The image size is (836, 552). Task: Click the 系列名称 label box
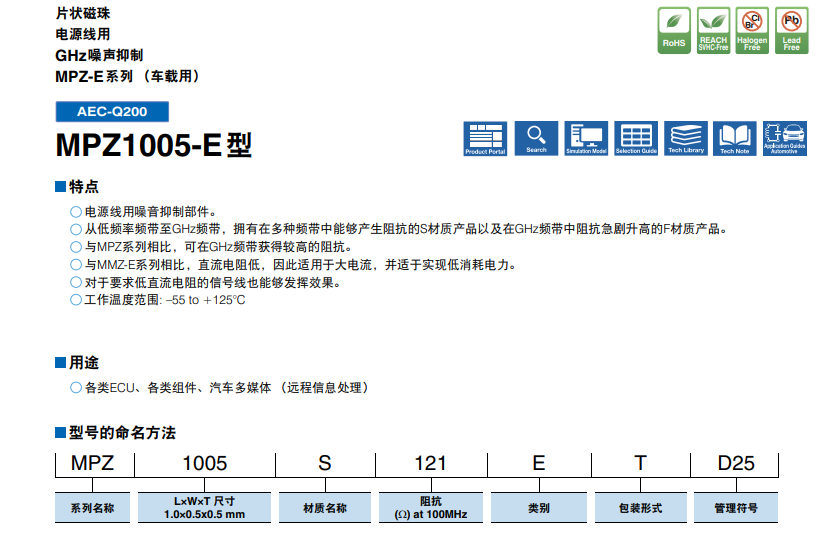(93, 508)
